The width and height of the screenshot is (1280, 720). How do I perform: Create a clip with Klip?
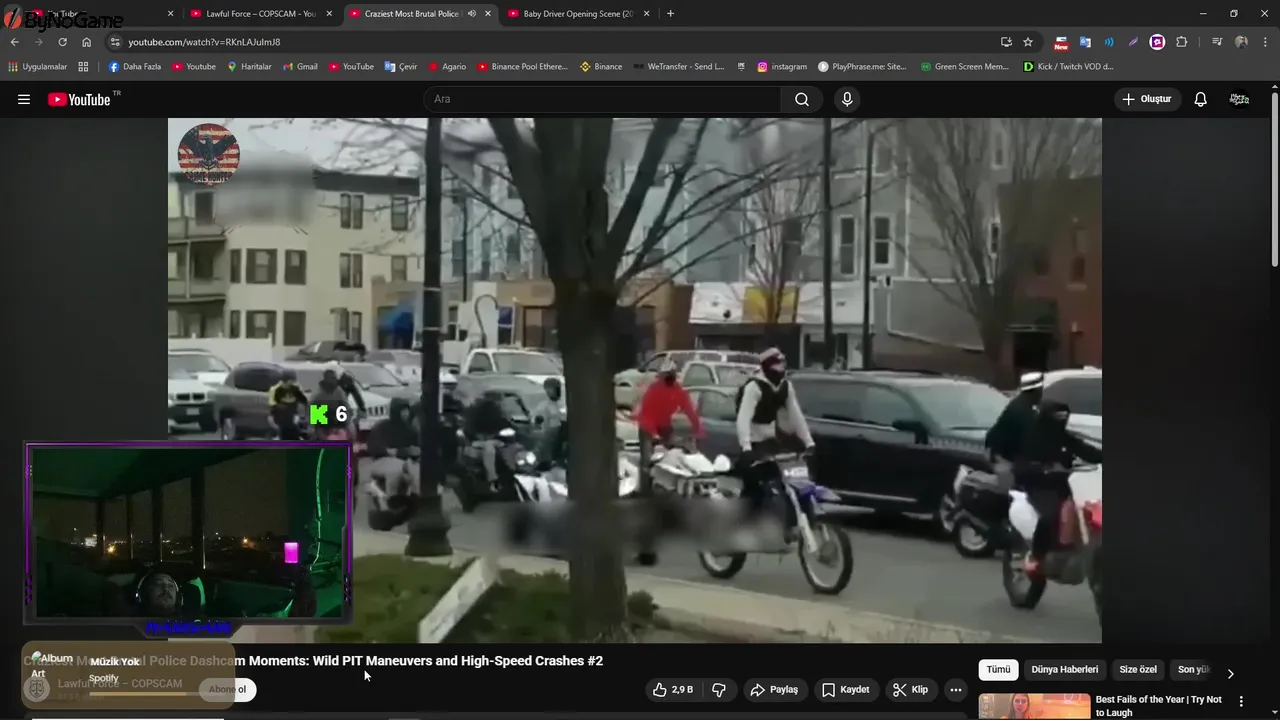pos(911,690)
